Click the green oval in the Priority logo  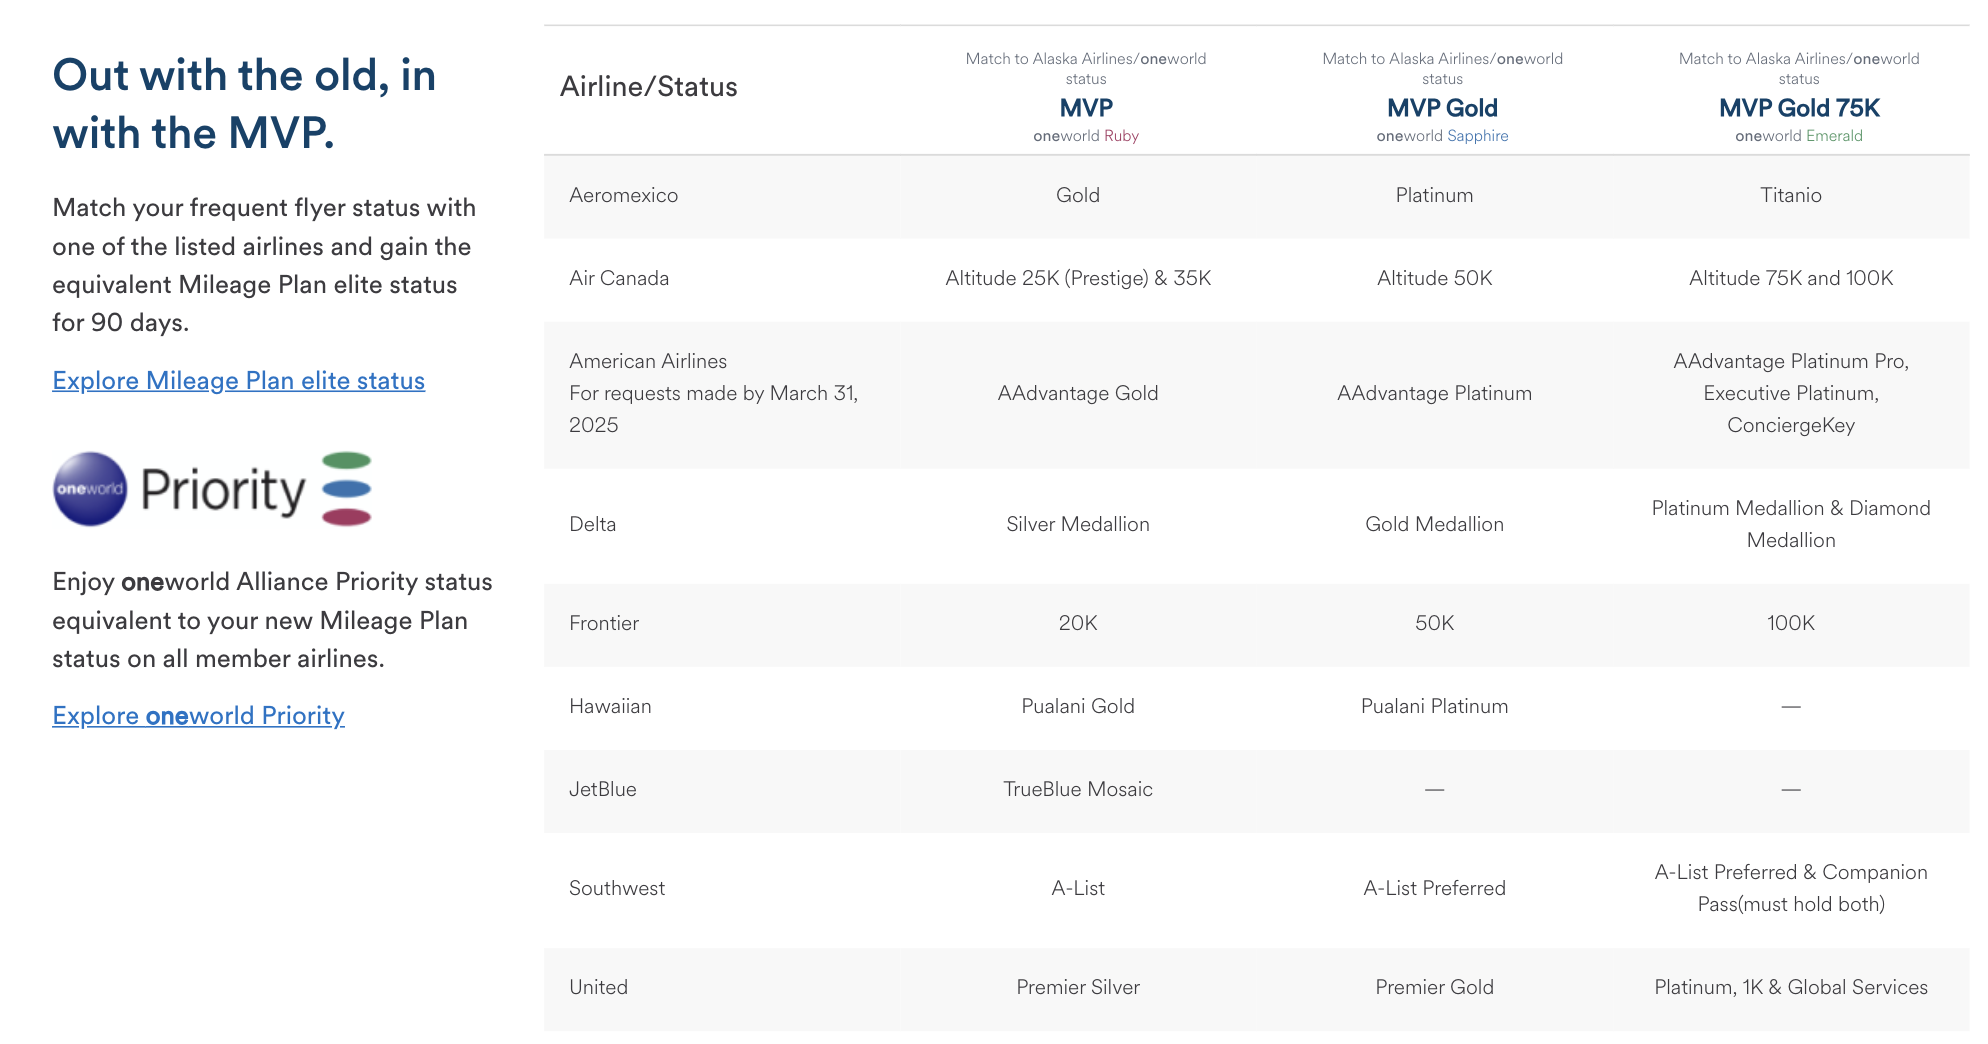(x=345, y=460)
